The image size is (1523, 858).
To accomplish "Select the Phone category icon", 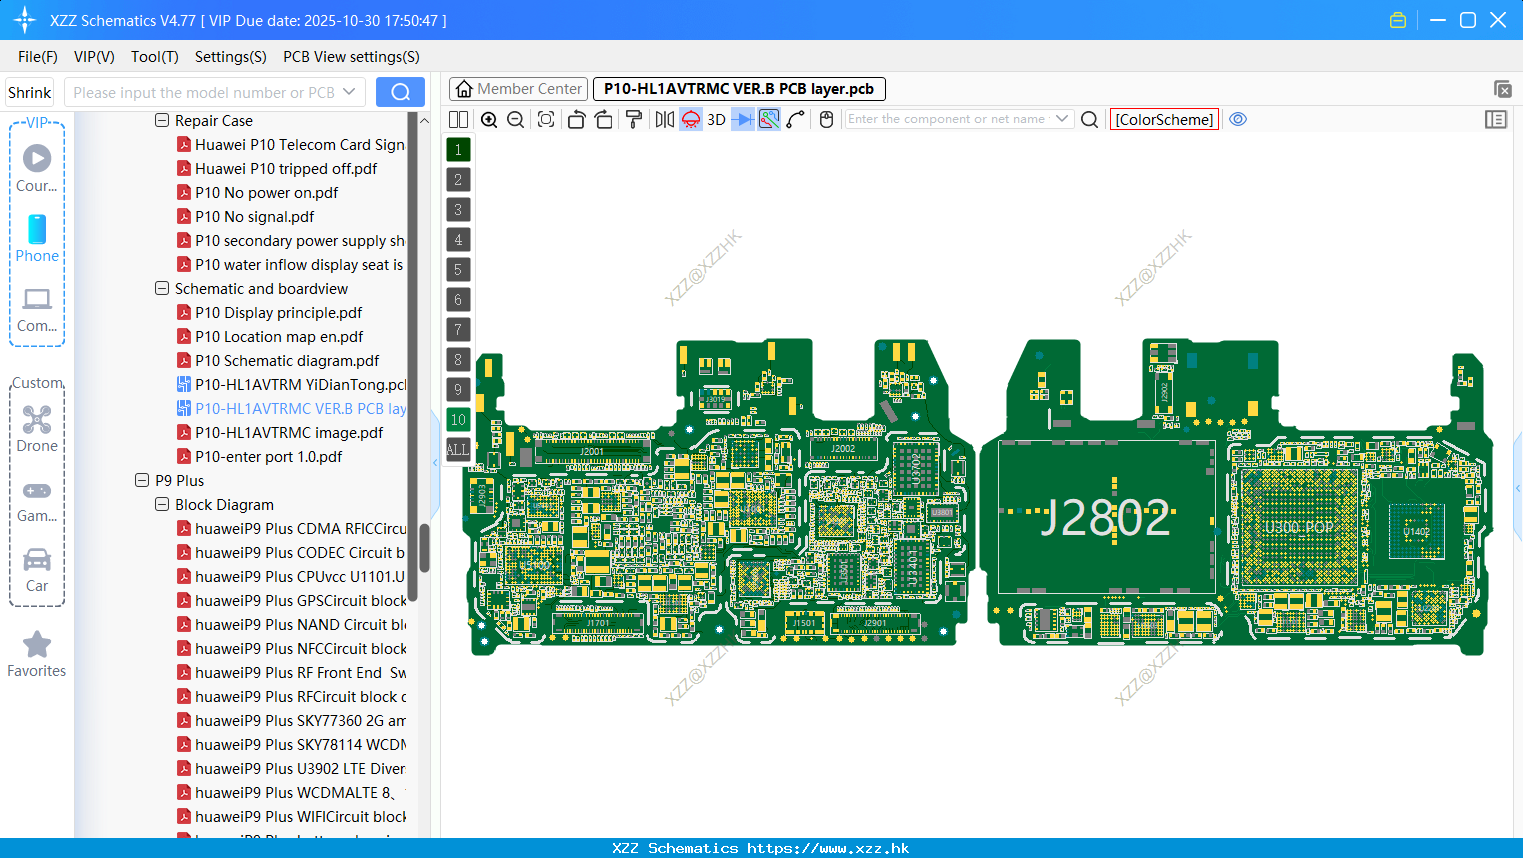I will tap(37, 239).
